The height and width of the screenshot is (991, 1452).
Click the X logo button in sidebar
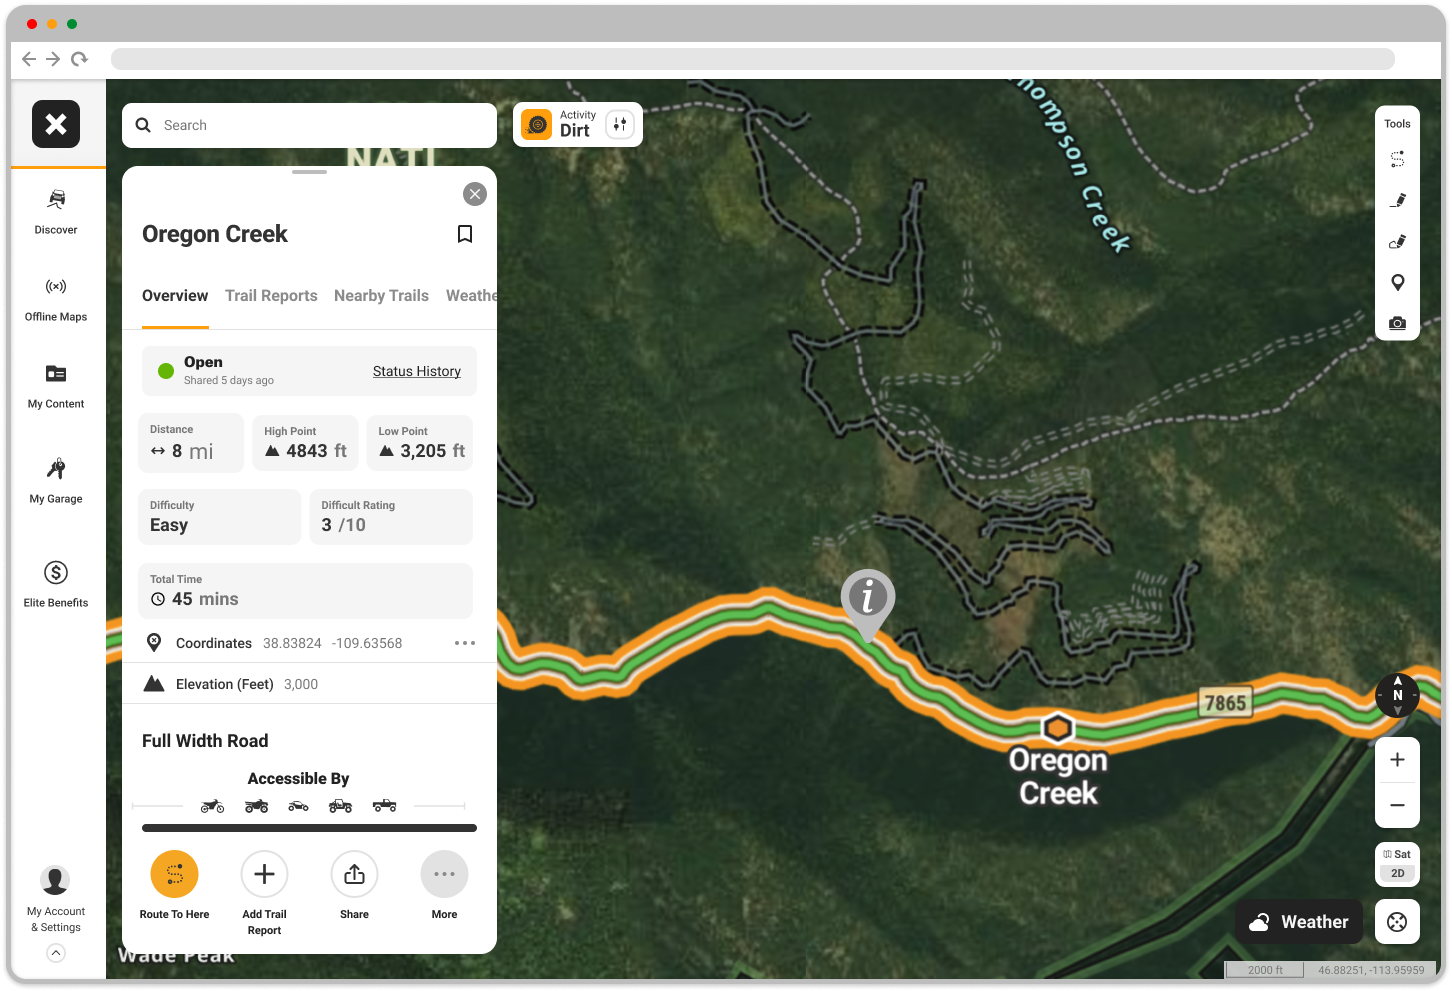pyautogui.click(x=56, y=124)
